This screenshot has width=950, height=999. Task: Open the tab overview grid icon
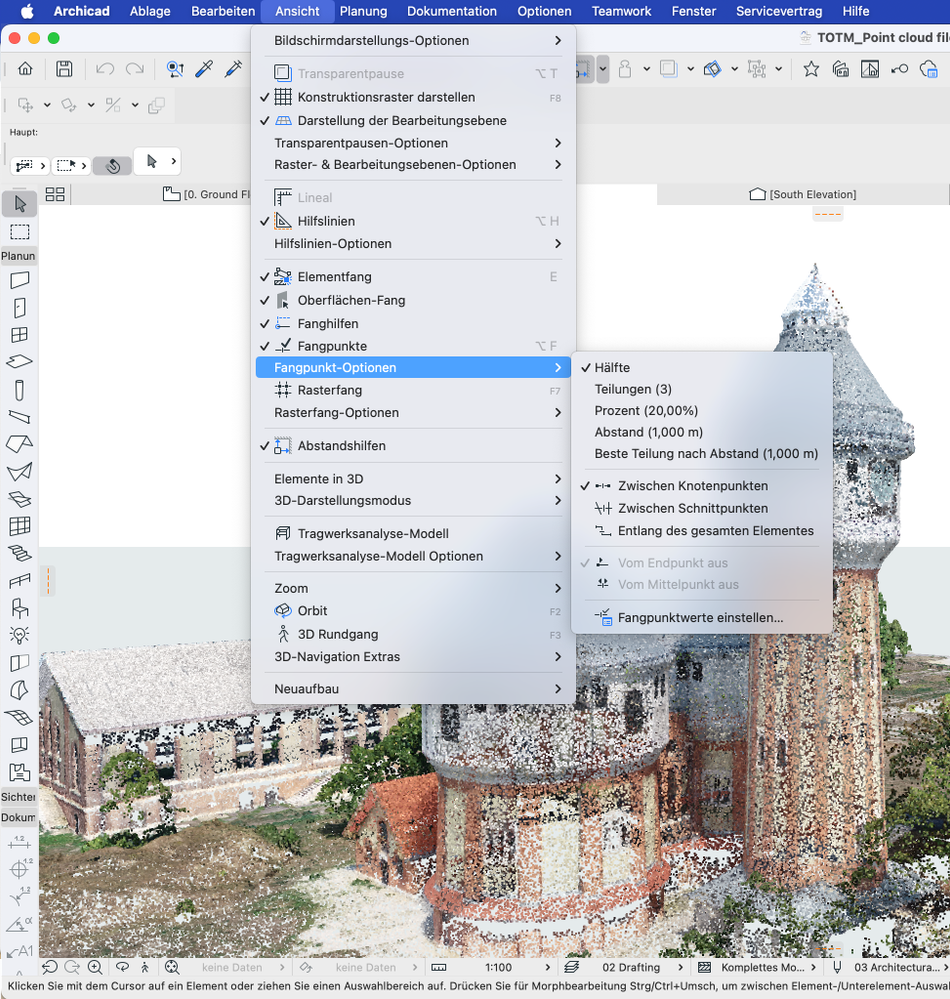(x=55, y=194)
